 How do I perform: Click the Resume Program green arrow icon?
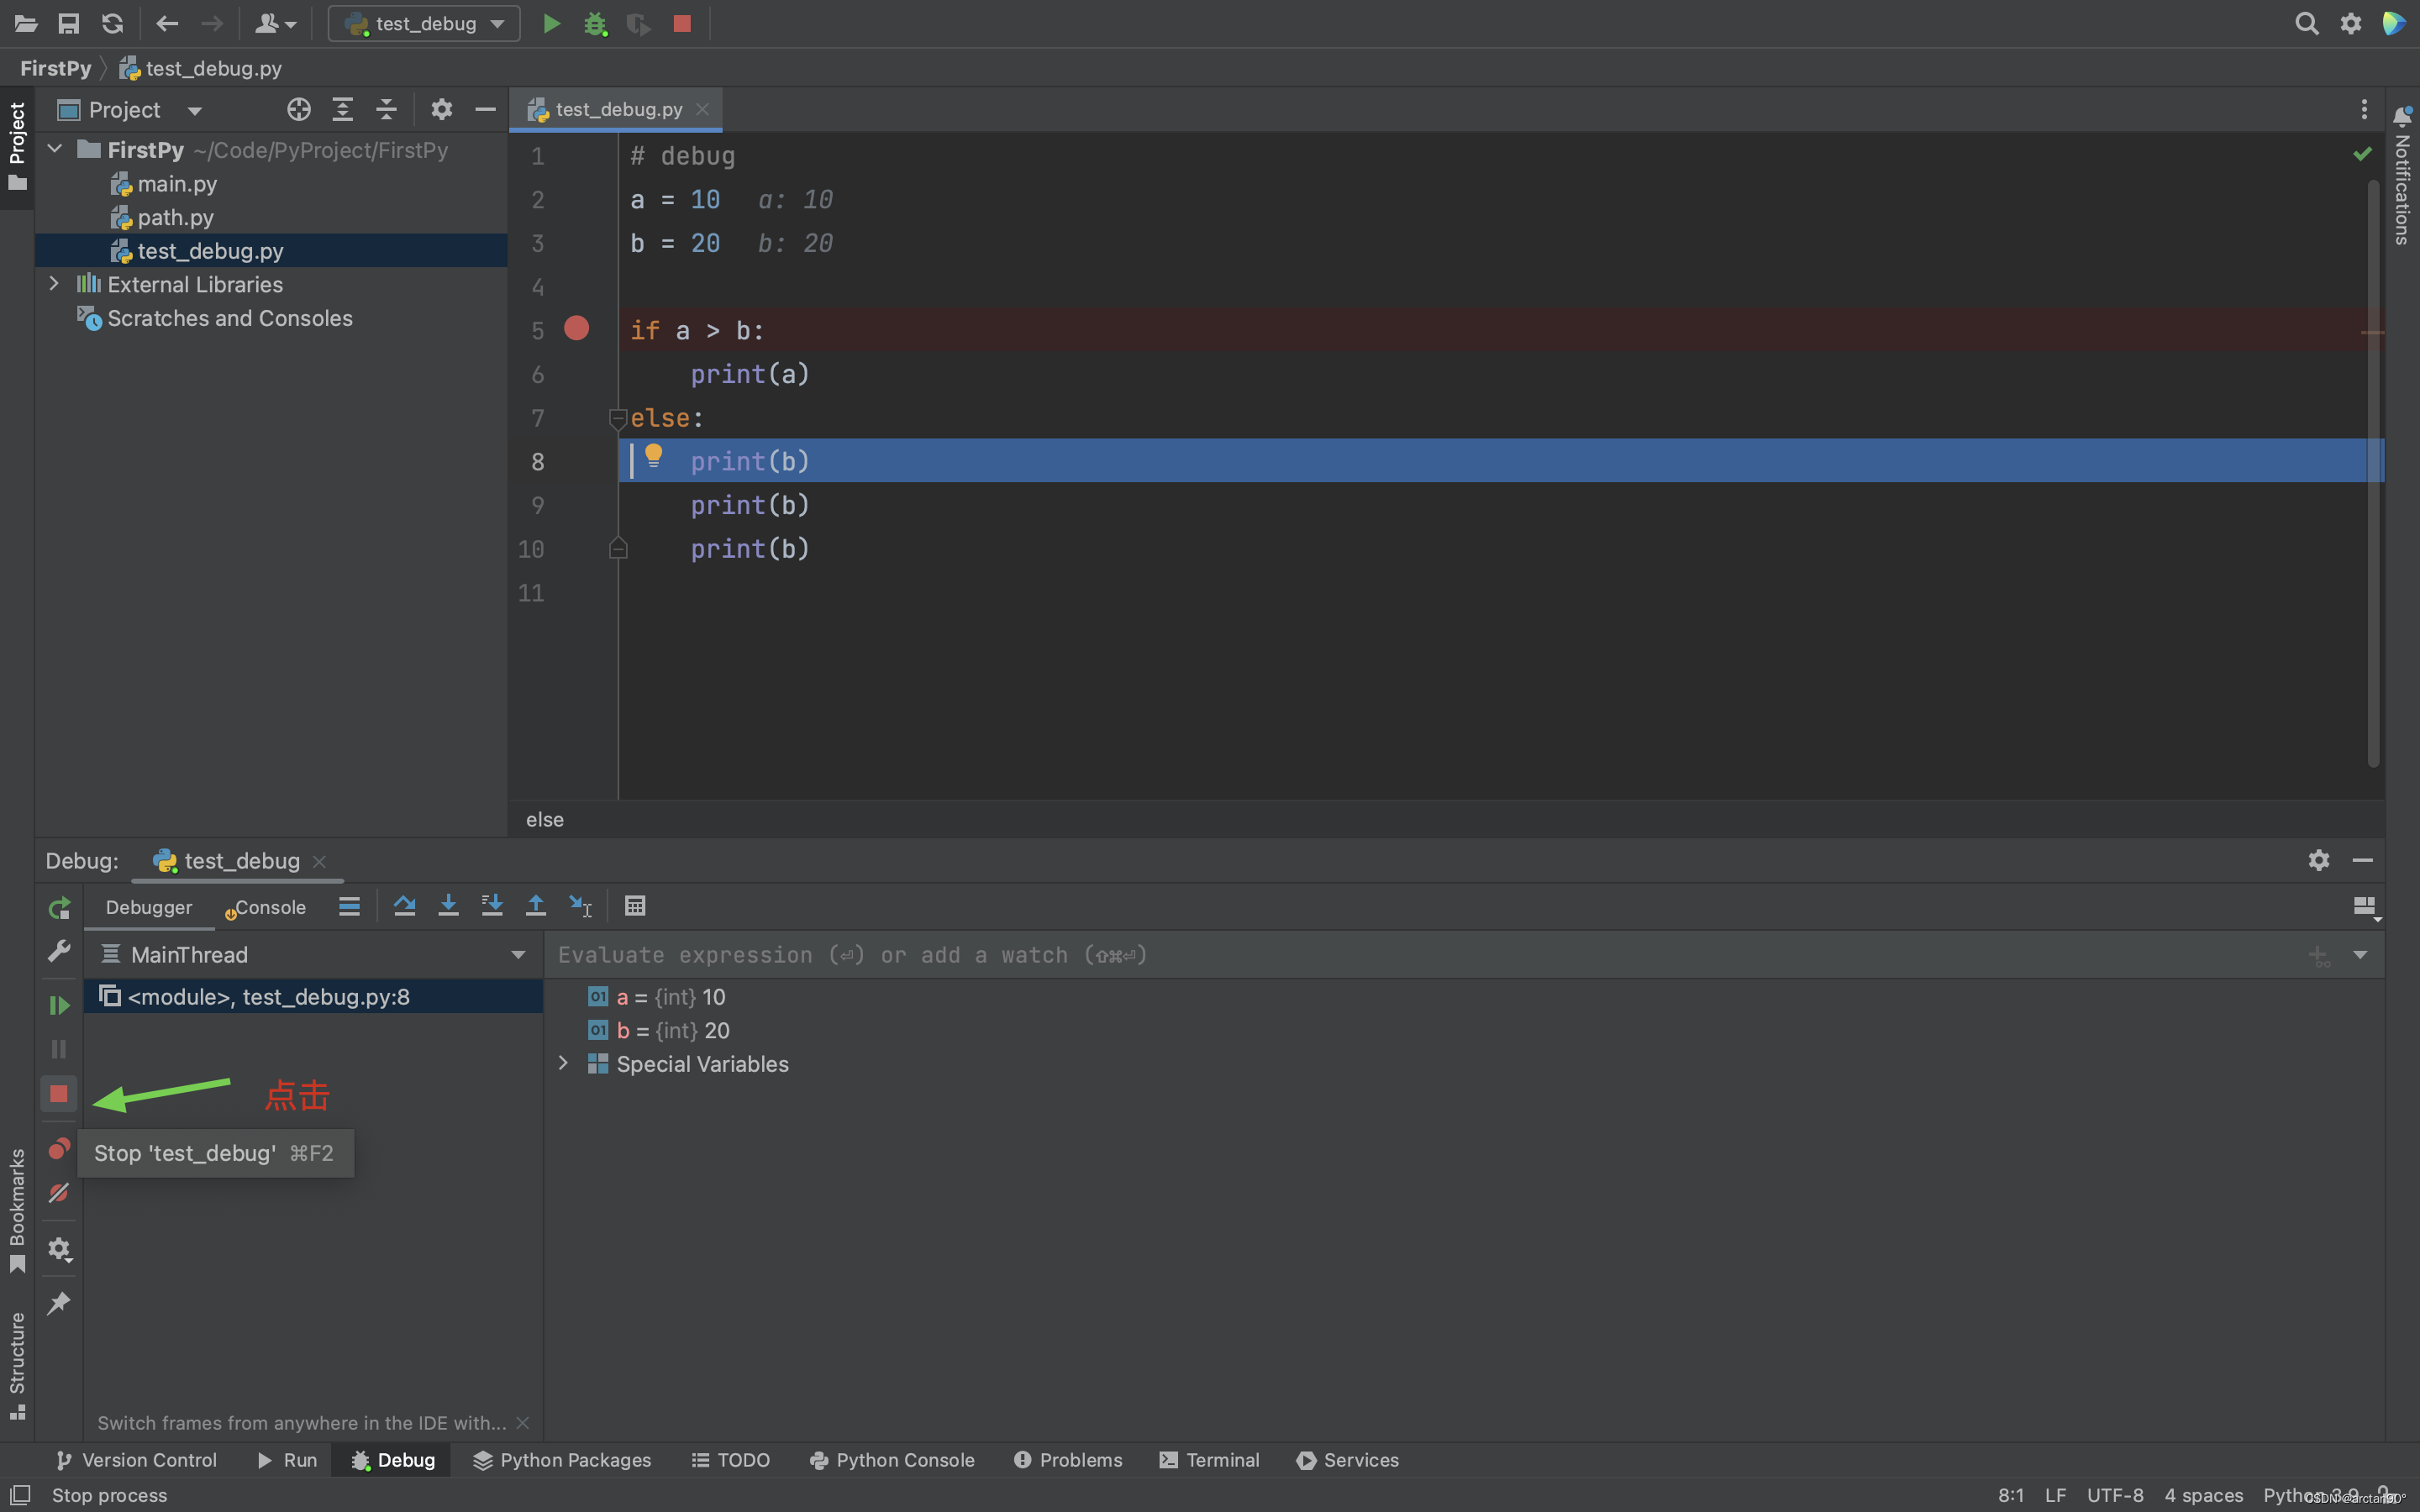pyautogui.click(x=58, y=1005)
